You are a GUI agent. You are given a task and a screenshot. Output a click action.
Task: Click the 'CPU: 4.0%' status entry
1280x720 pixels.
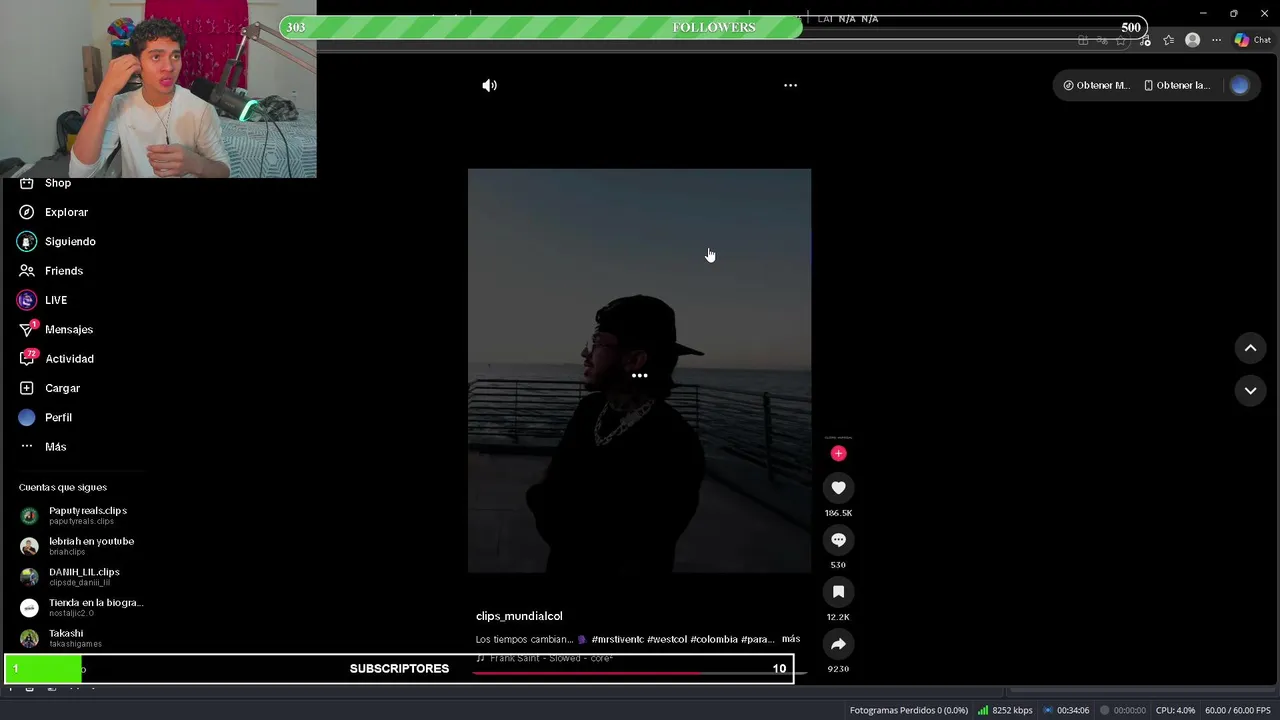[x=1175, y=710]
